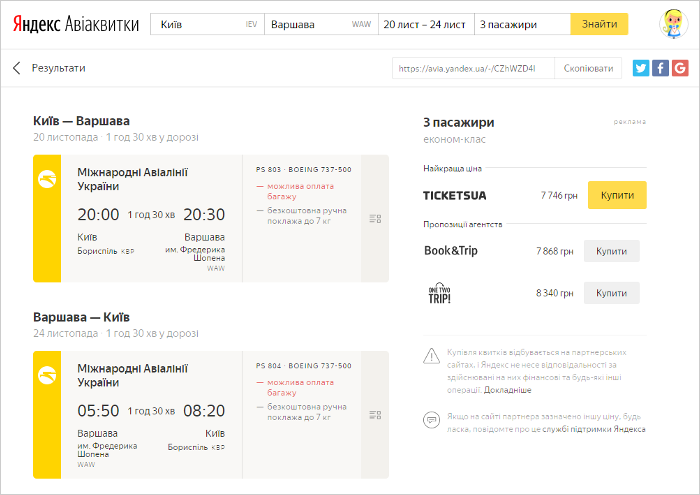Image resolution: width=700 pixels, height=495 pixels.
Task: Click the PS 803 · BOEING 737-500 label
Action: tap(304, 170)
